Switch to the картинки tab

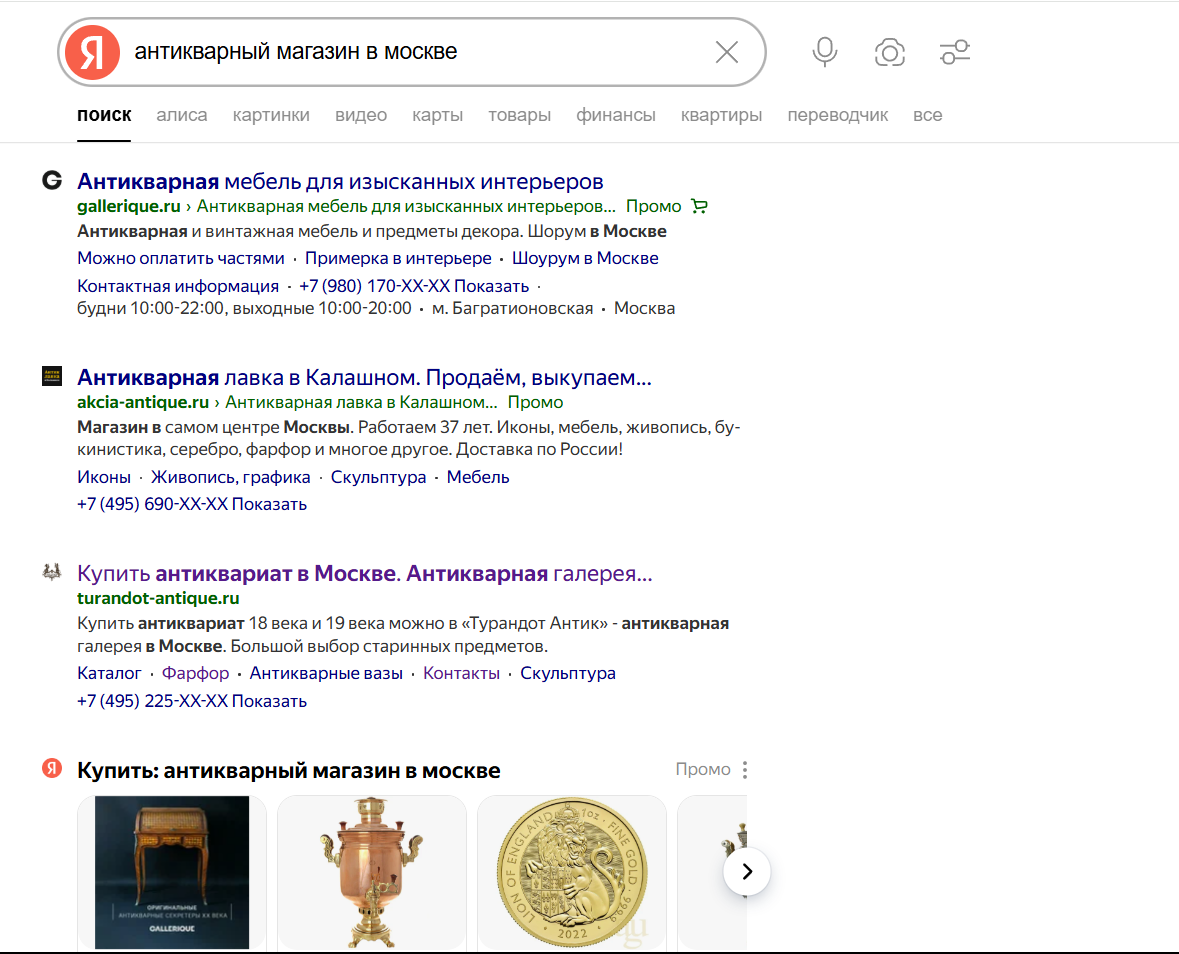(x=271, y=115)
